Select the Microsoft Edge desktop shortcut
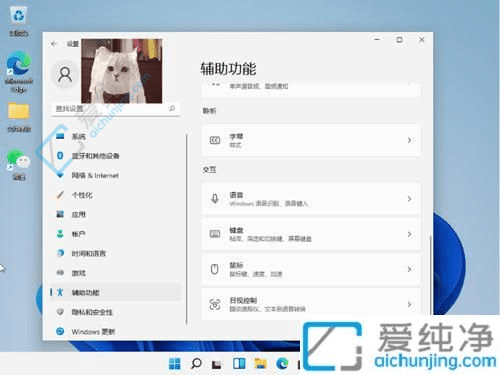500x375 pixels. (19, 72)
